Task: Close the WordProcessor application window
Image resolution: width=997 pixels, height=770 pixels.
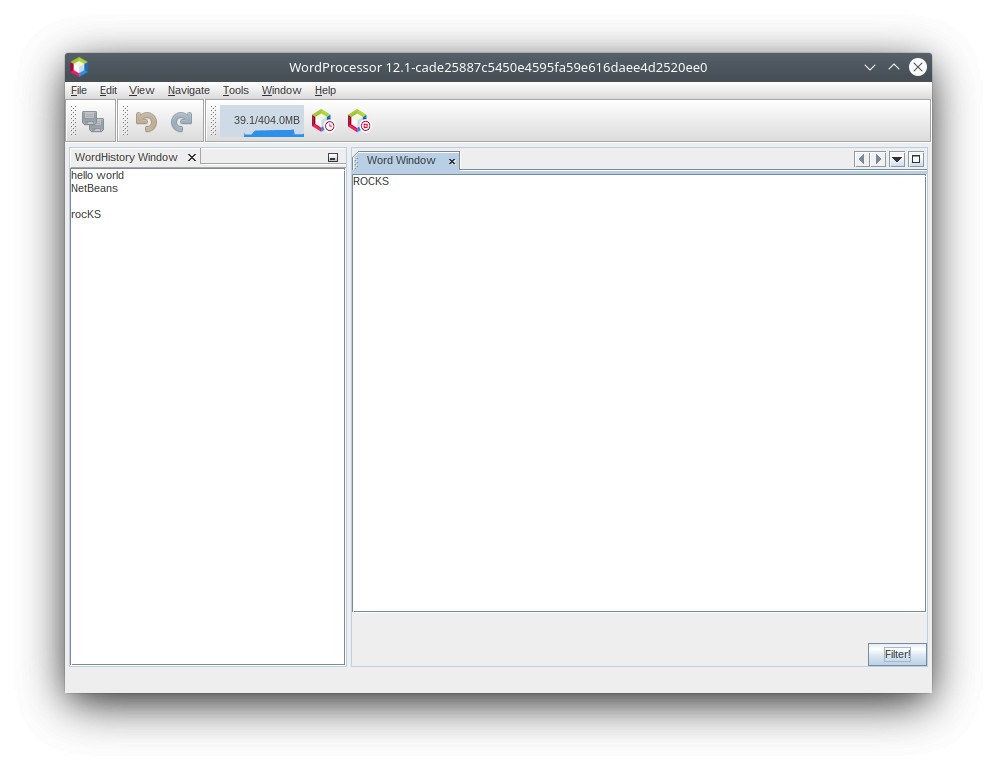Action: [918, 67]
